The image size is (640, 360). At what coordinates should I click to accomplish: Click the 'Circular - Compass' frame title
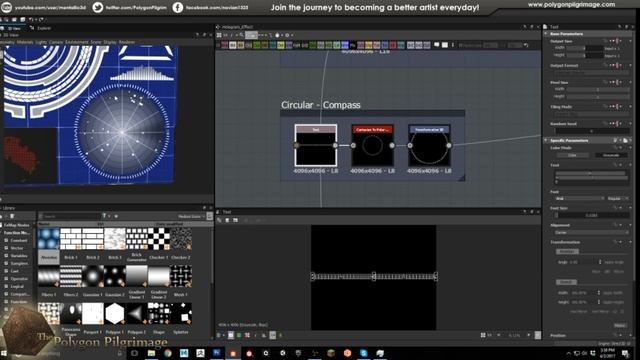(320, 105)
